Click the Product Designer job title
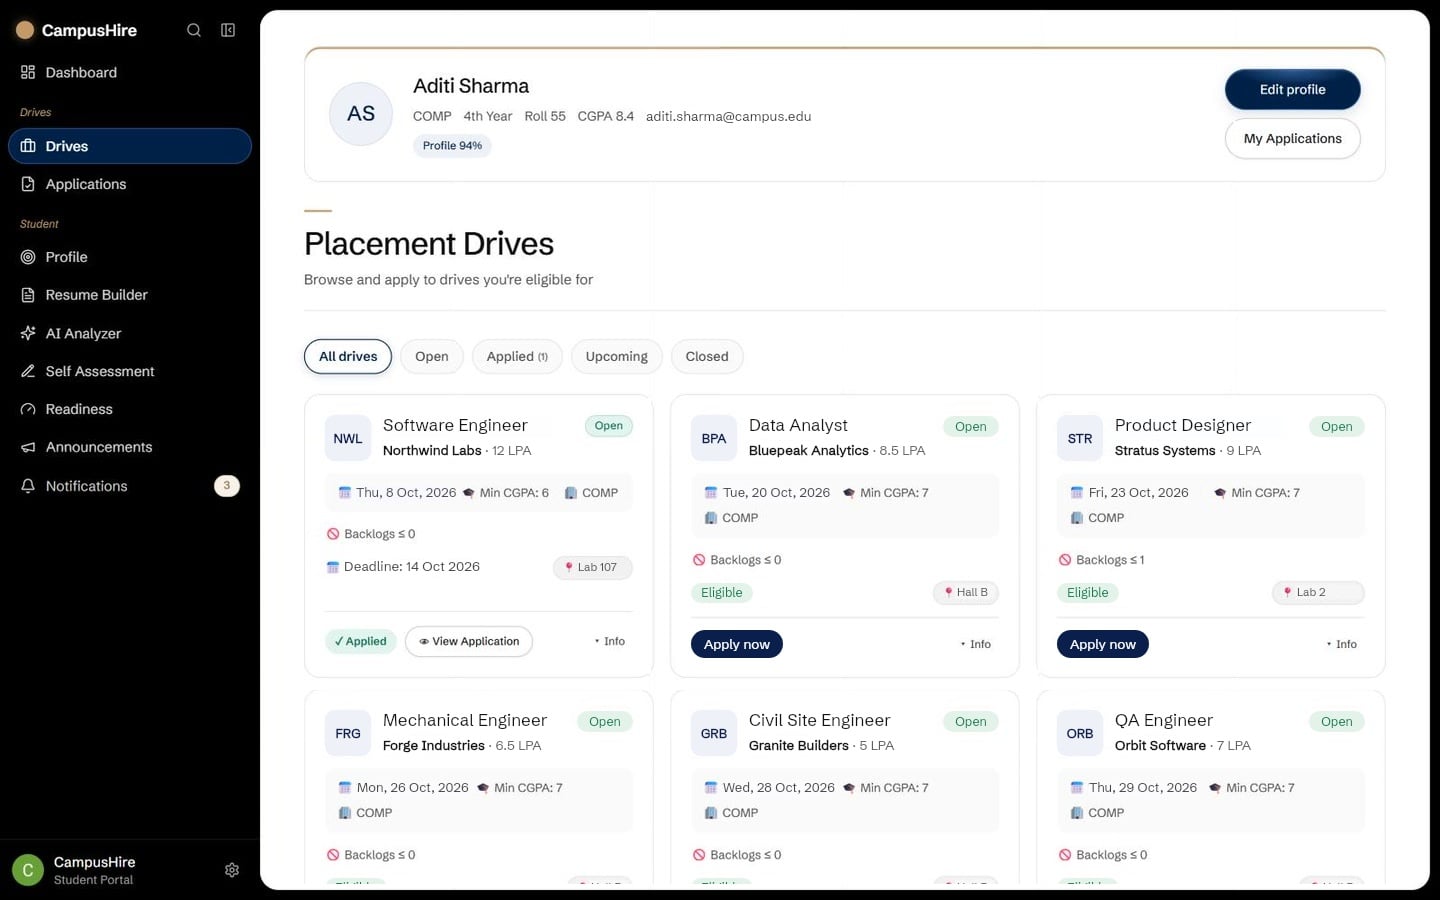The image size is (1440, 900). [1183, 425]
